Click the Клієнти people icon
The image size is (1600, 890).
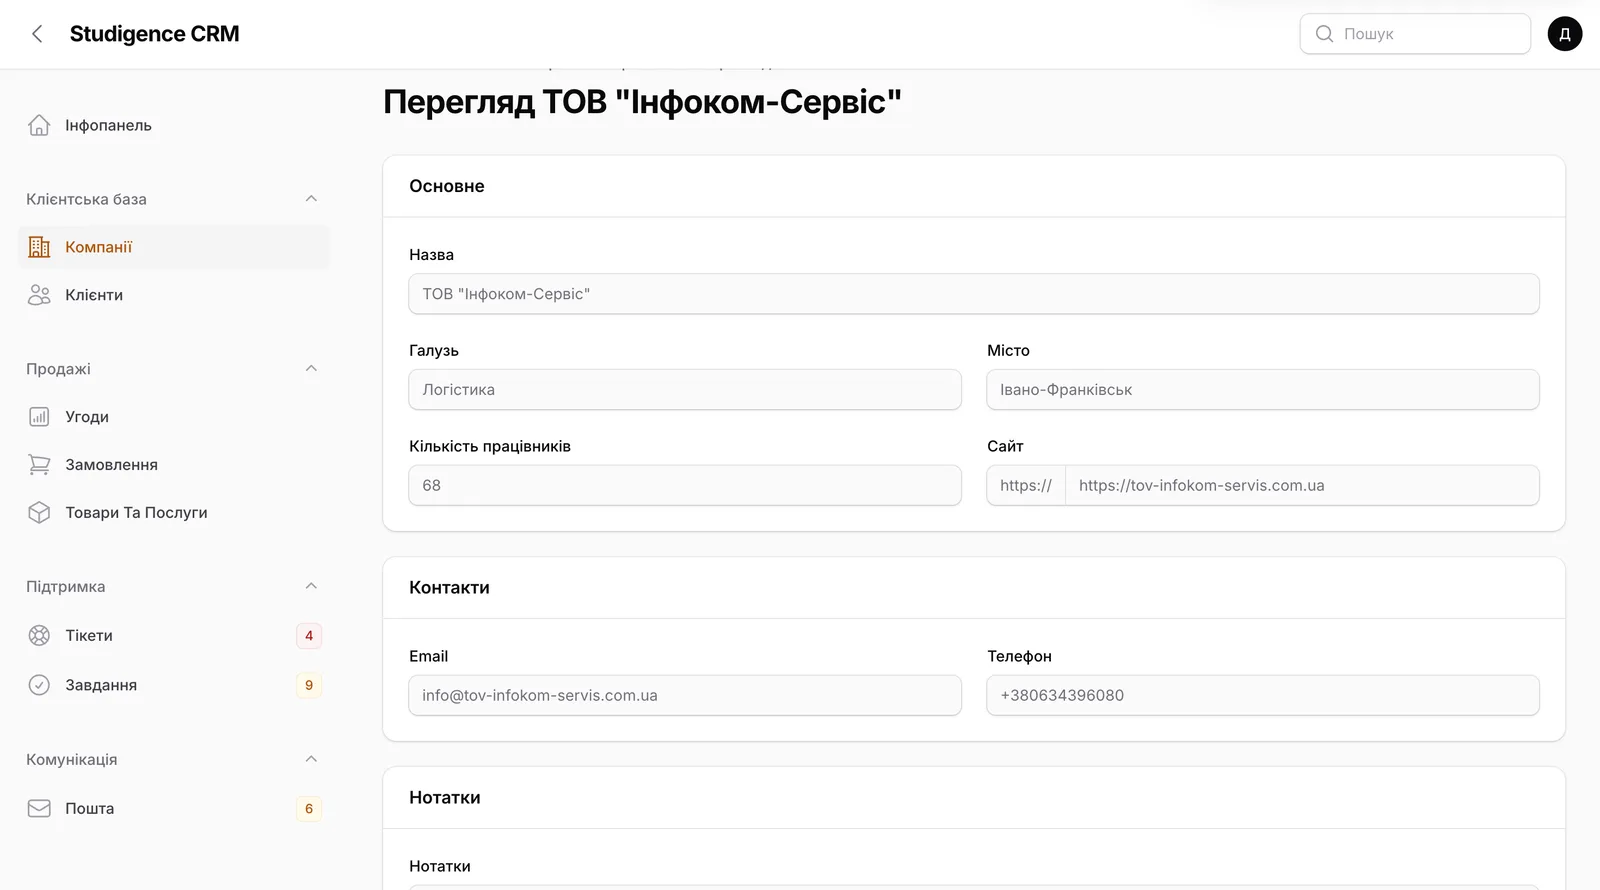pos(39,295)
